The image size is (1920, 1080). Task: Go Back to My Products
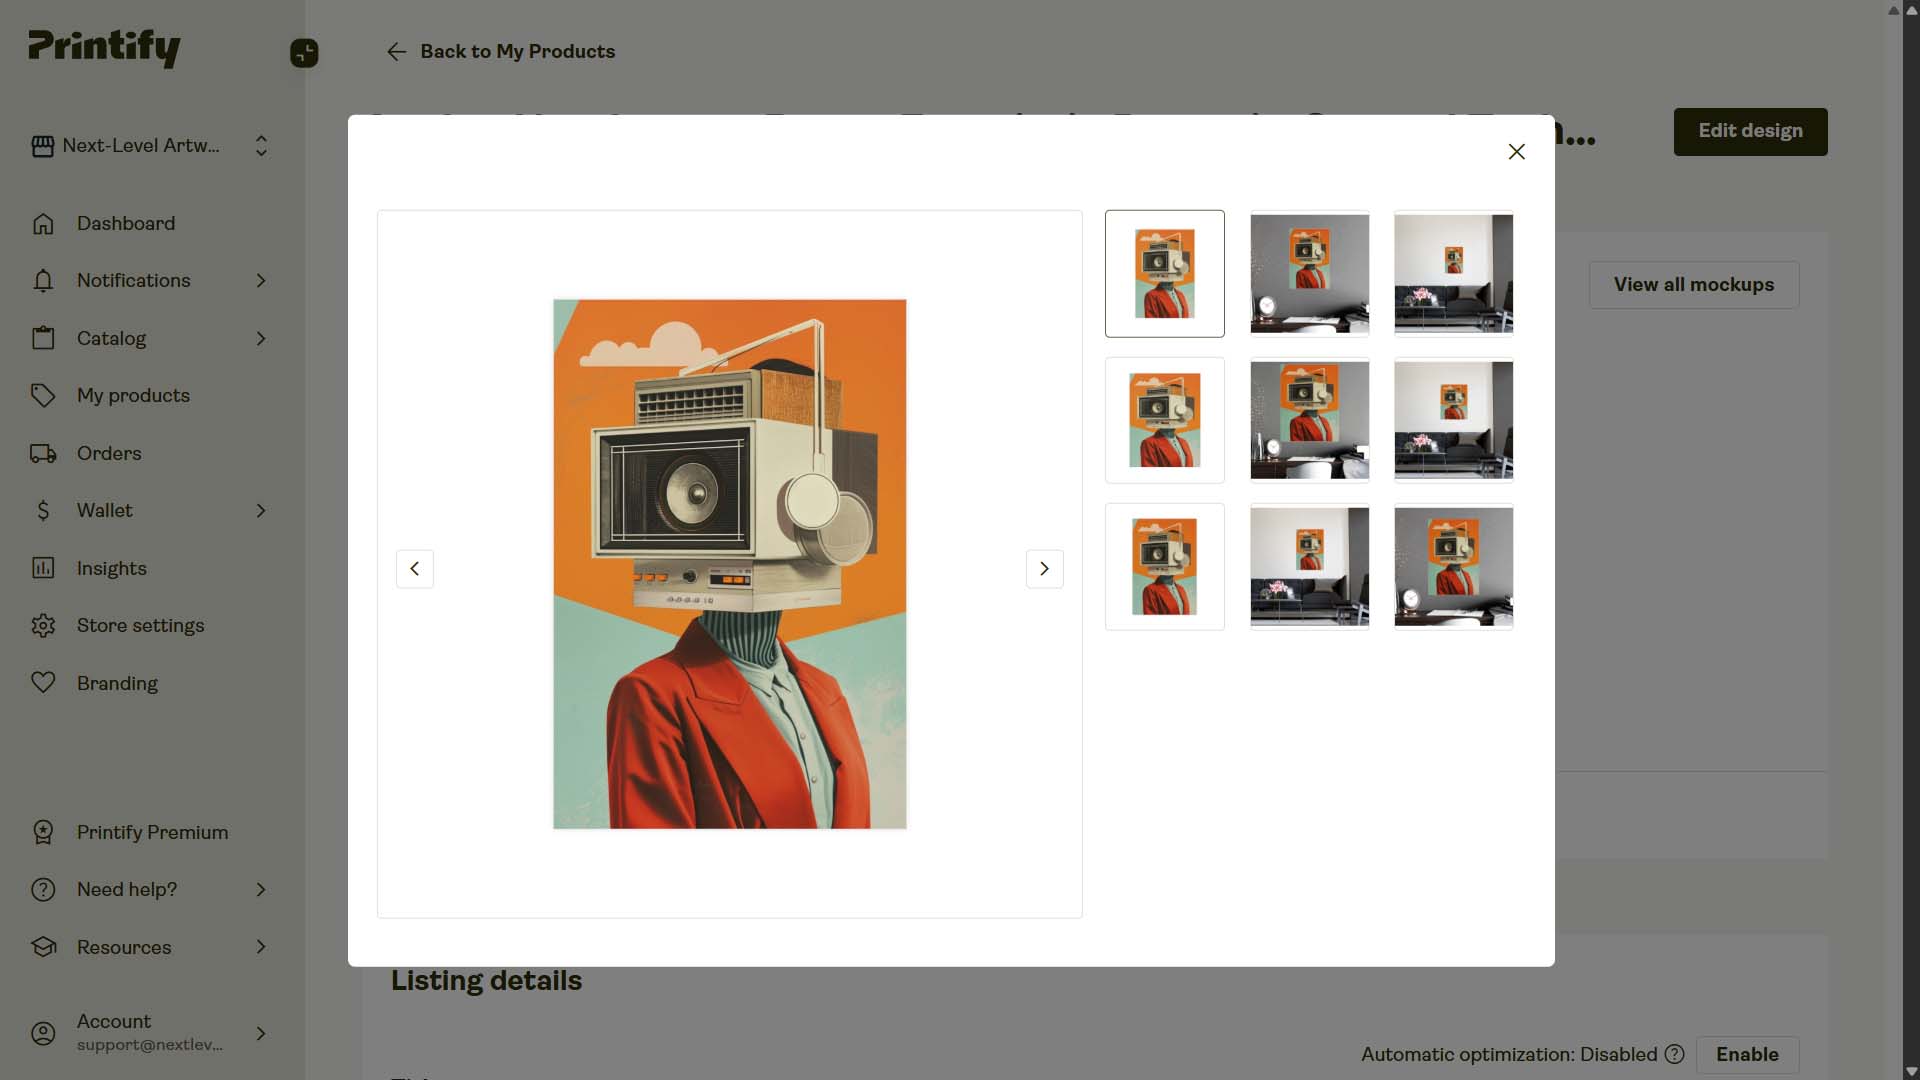[x=500, y=51]
